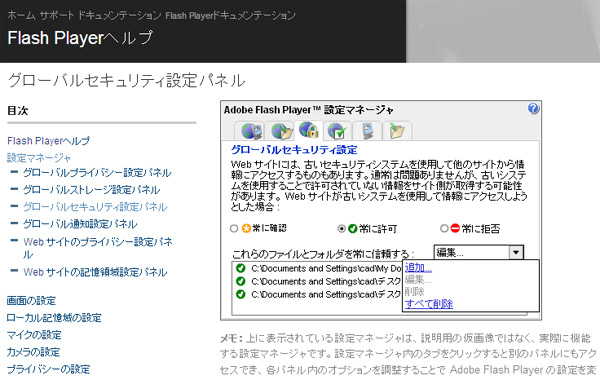
Task: Open 画面の設定 link
Action: 31,301
